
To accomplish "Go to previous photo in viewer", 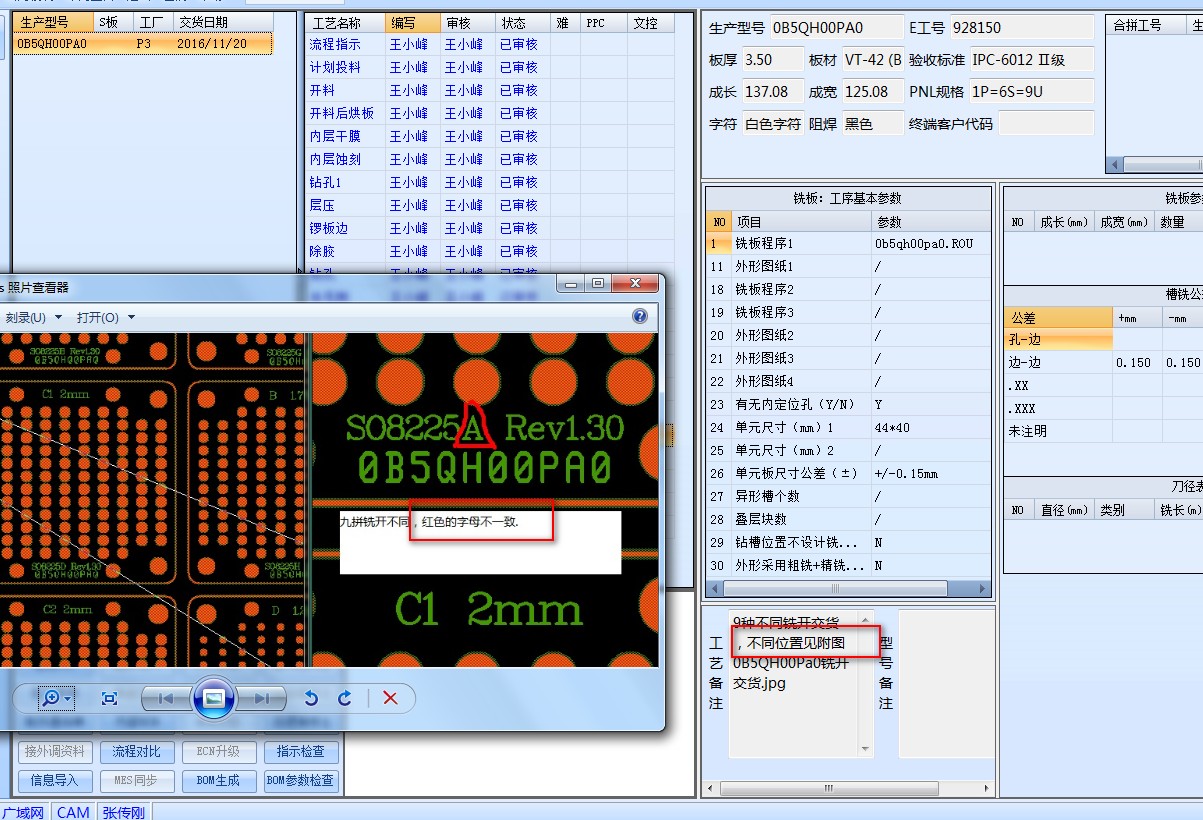I will tap(166, 698).
